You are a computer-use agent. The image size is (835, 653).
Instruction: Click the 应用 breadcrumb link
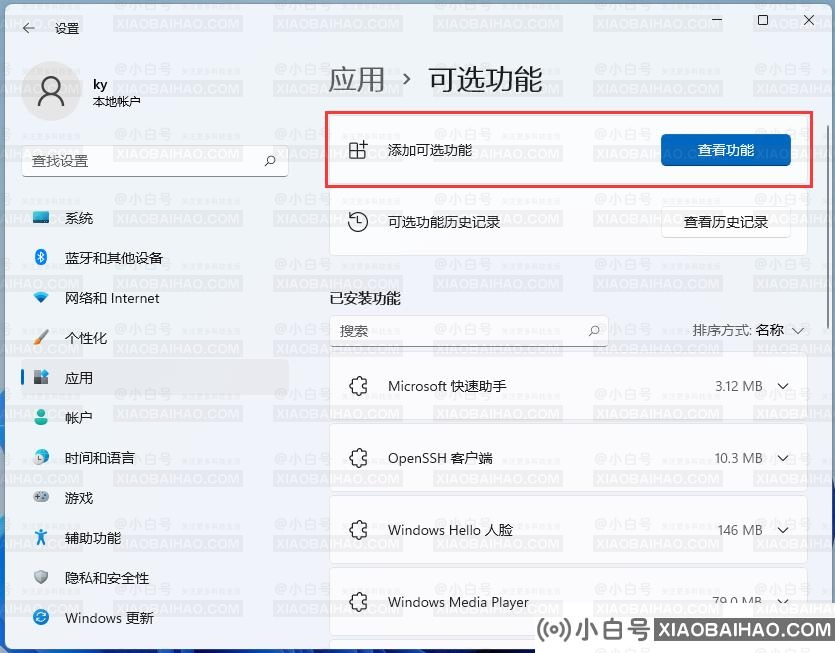click(x=356, y=80)
